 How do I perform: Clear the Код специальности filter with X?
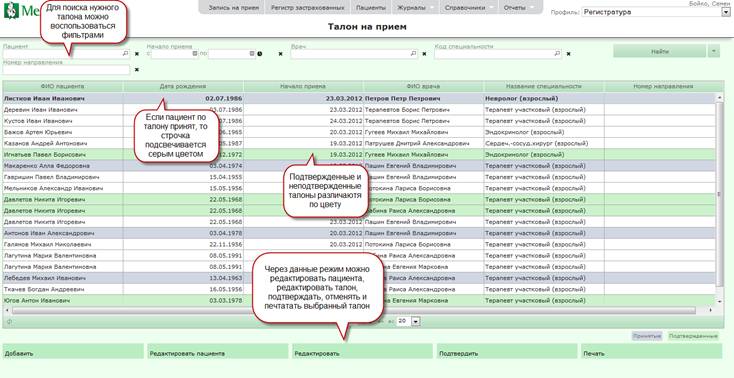coord(568,54)
